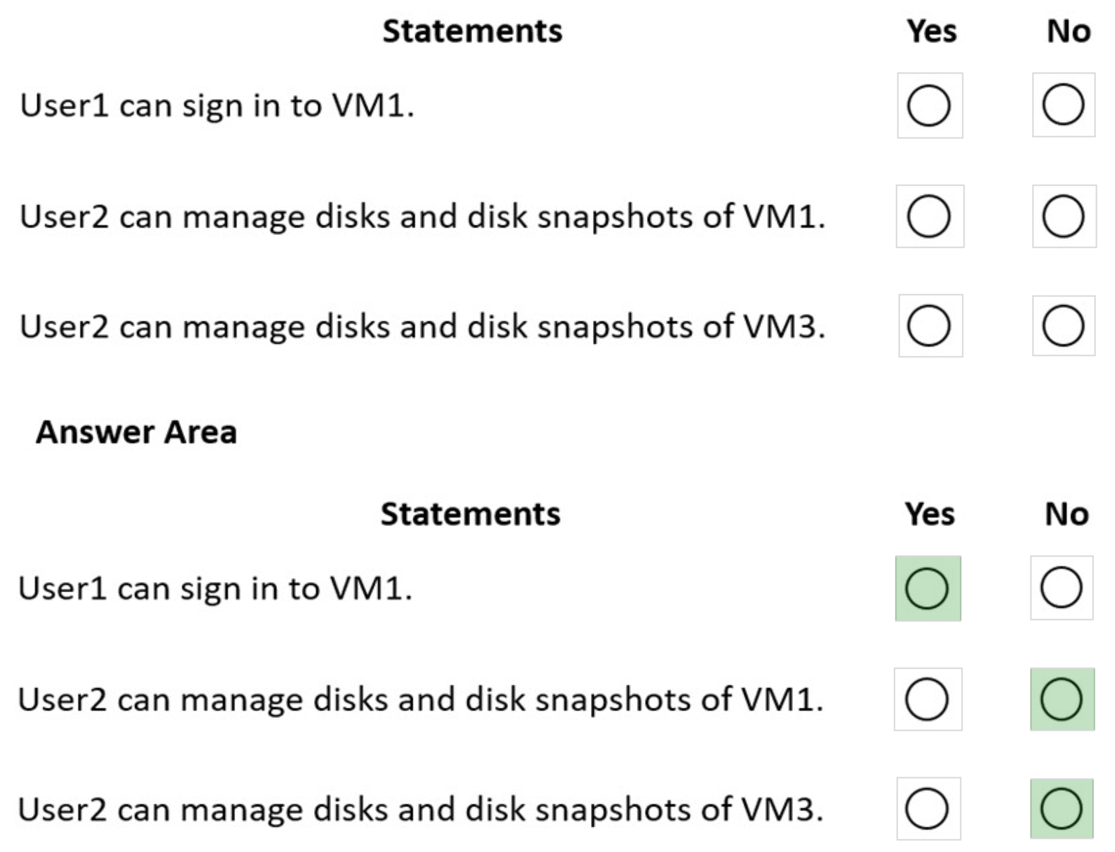Viewport: 1115px width, 852px height.
Task: Choose No for User2 VM1 disks, top section
Action: tap(1063, 216)
